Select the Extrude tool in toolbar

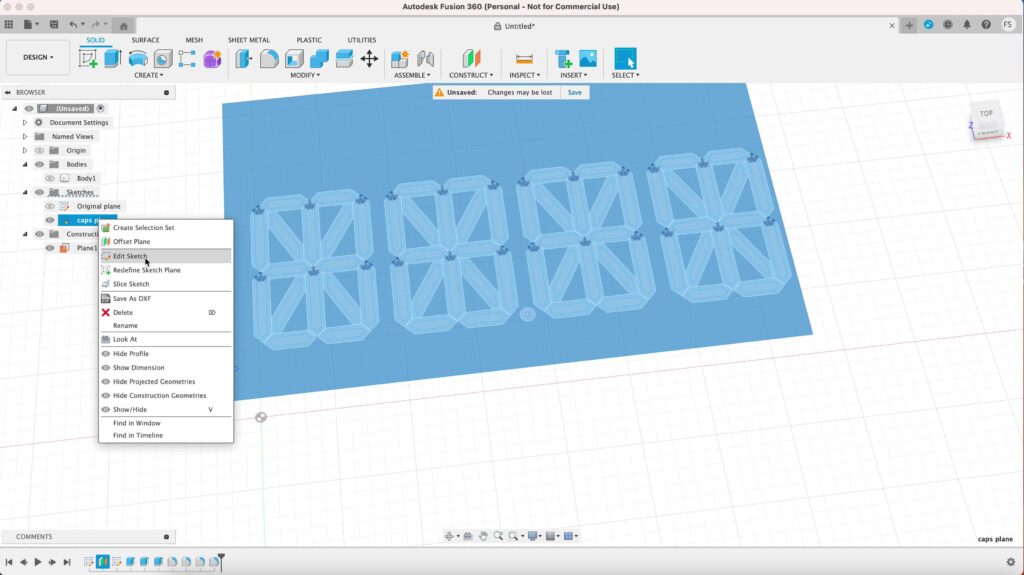112,58
